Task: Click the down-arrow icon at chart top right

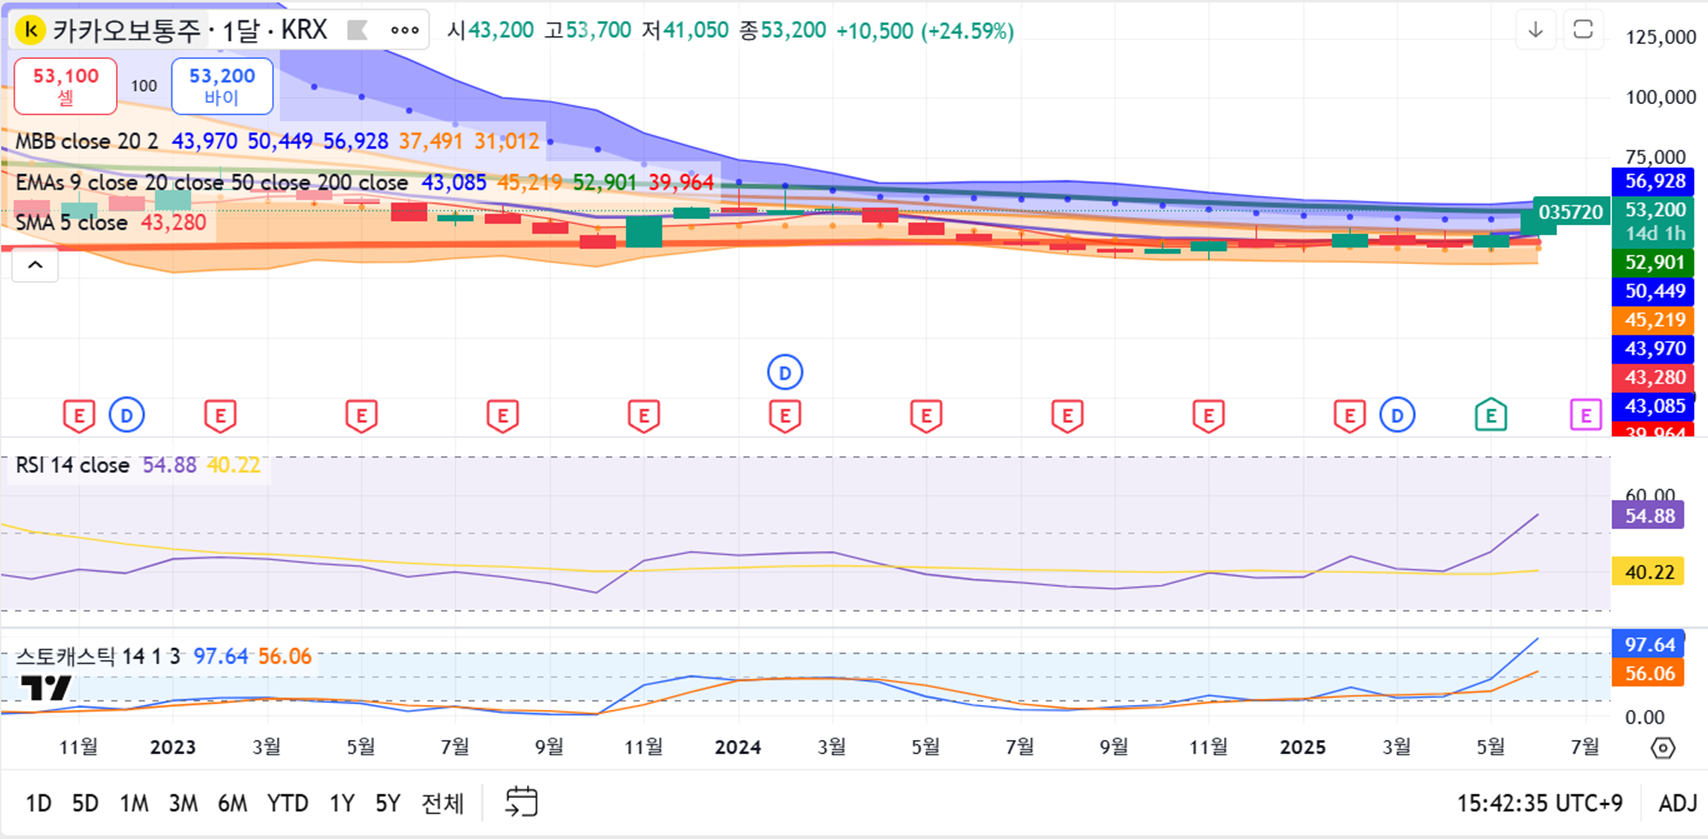Action: tap(1535, 30)
